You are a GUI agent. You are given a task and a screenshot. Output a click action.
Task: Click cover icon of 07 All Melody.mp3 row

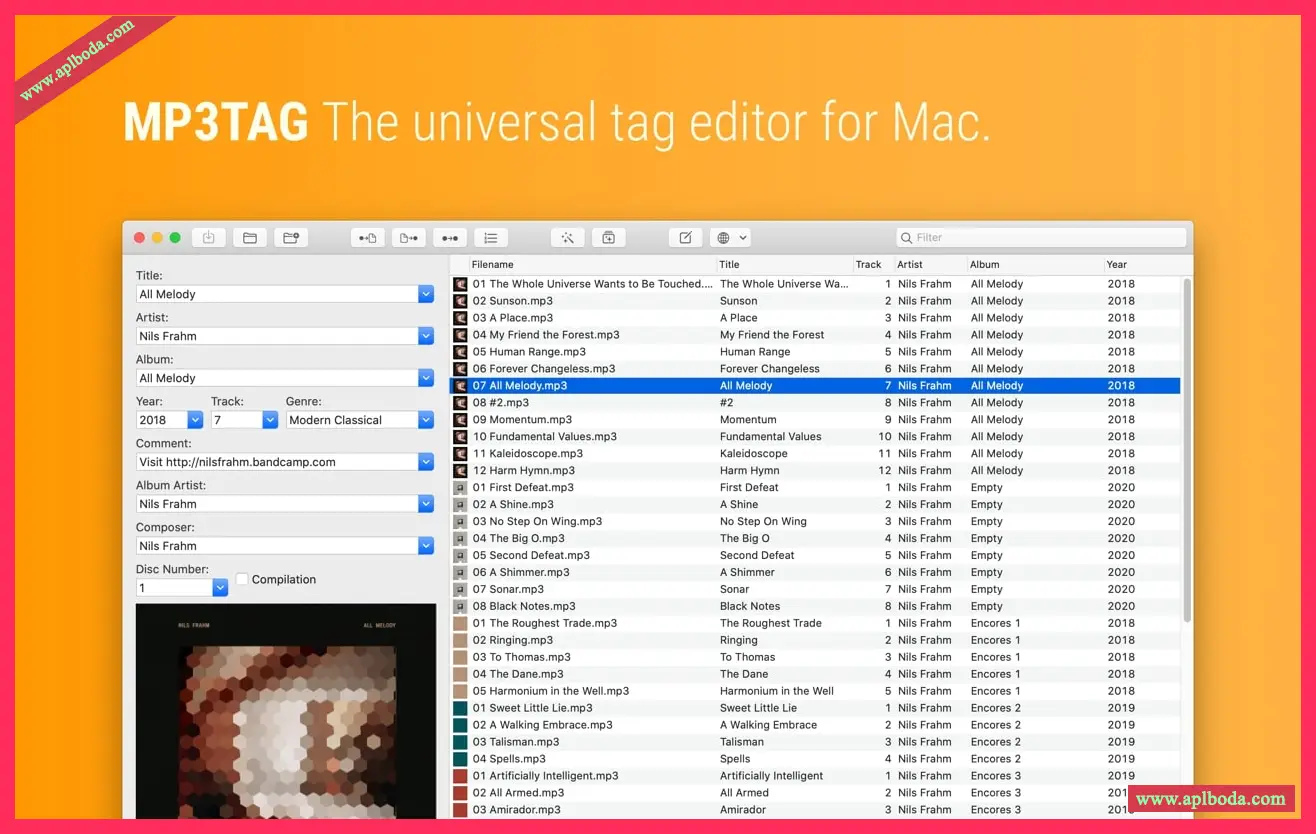point(460,386)
